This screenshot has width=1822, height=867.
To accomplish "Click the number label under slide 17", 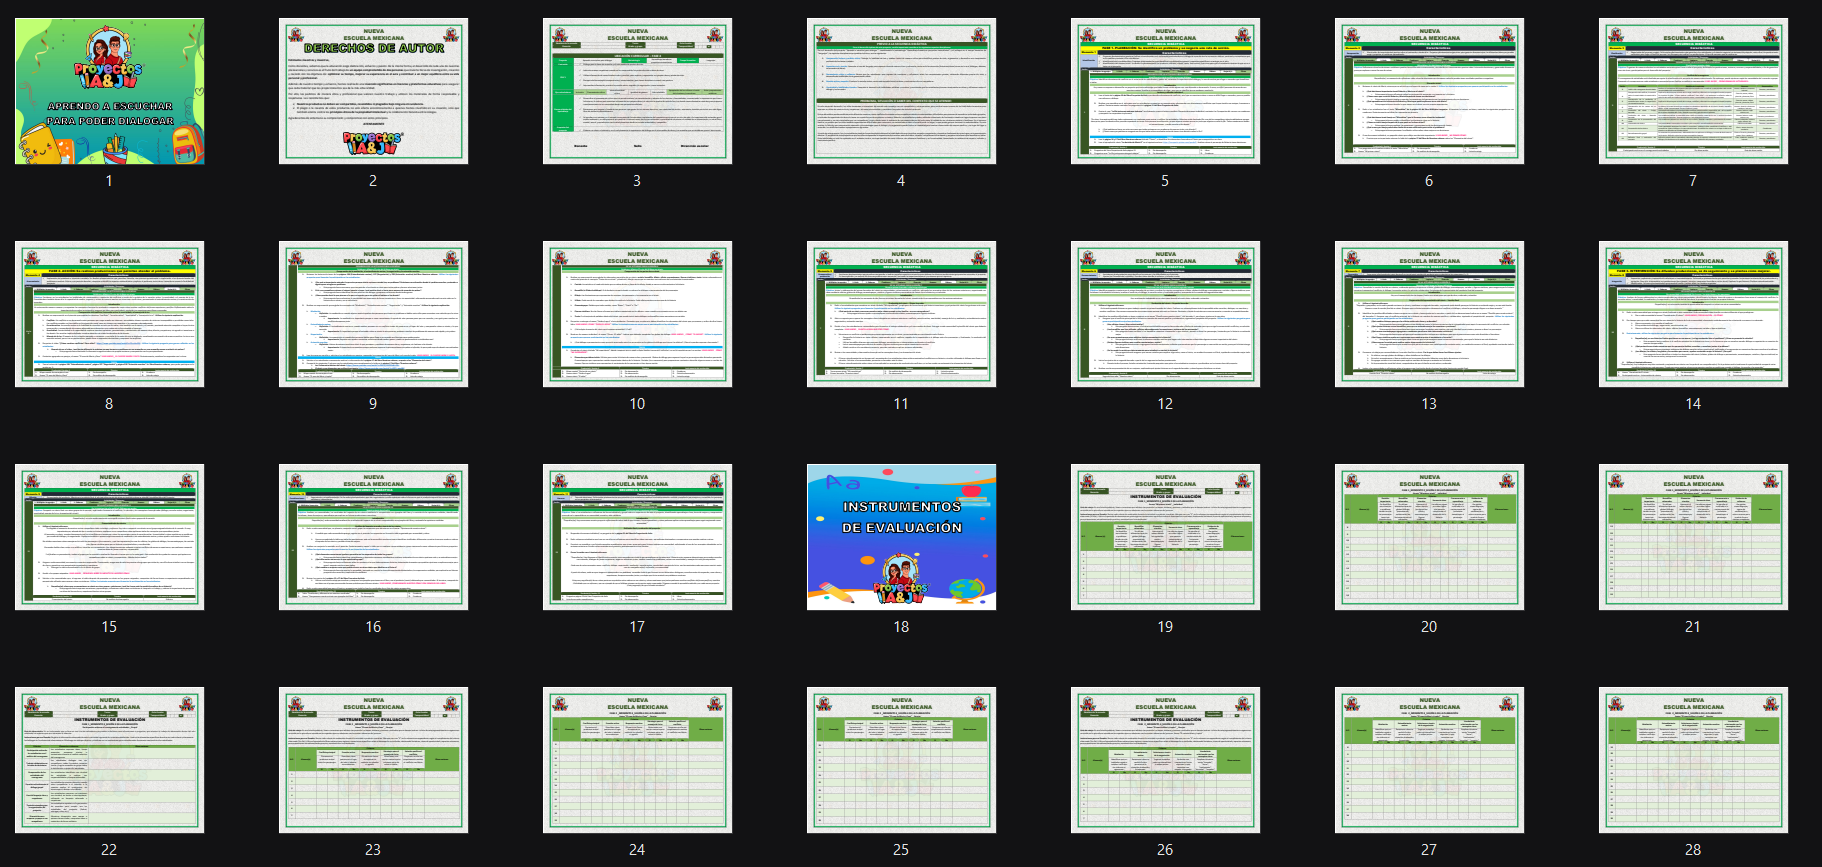I will [637, 627].
